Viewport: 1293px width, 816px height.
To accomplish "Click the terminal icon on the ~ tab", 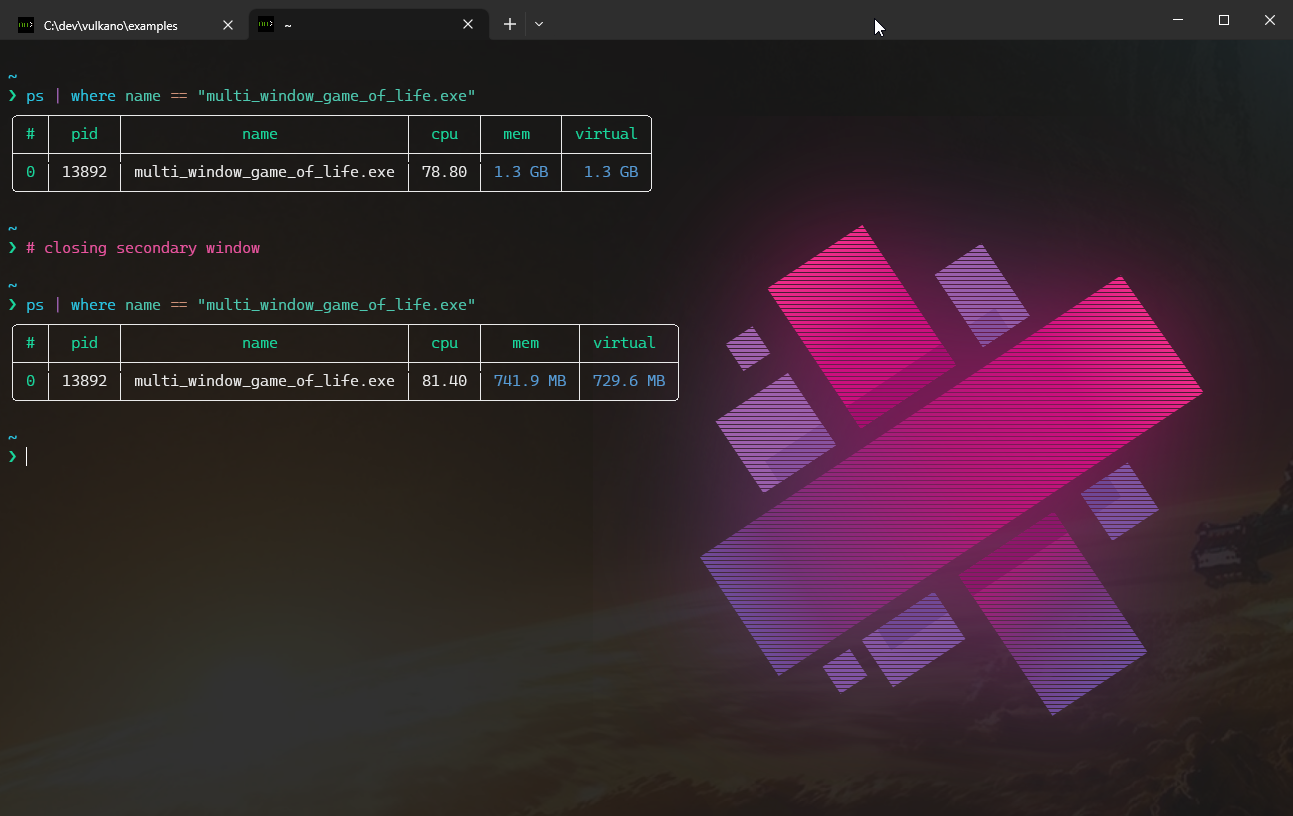I will tap(265, 23).
